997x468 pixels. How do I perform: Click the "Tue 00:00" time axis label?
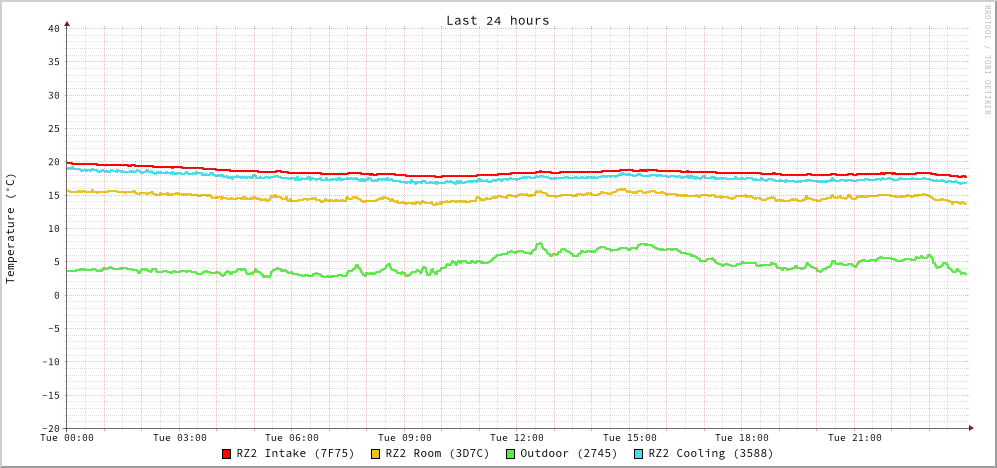(x=67, y=438)
